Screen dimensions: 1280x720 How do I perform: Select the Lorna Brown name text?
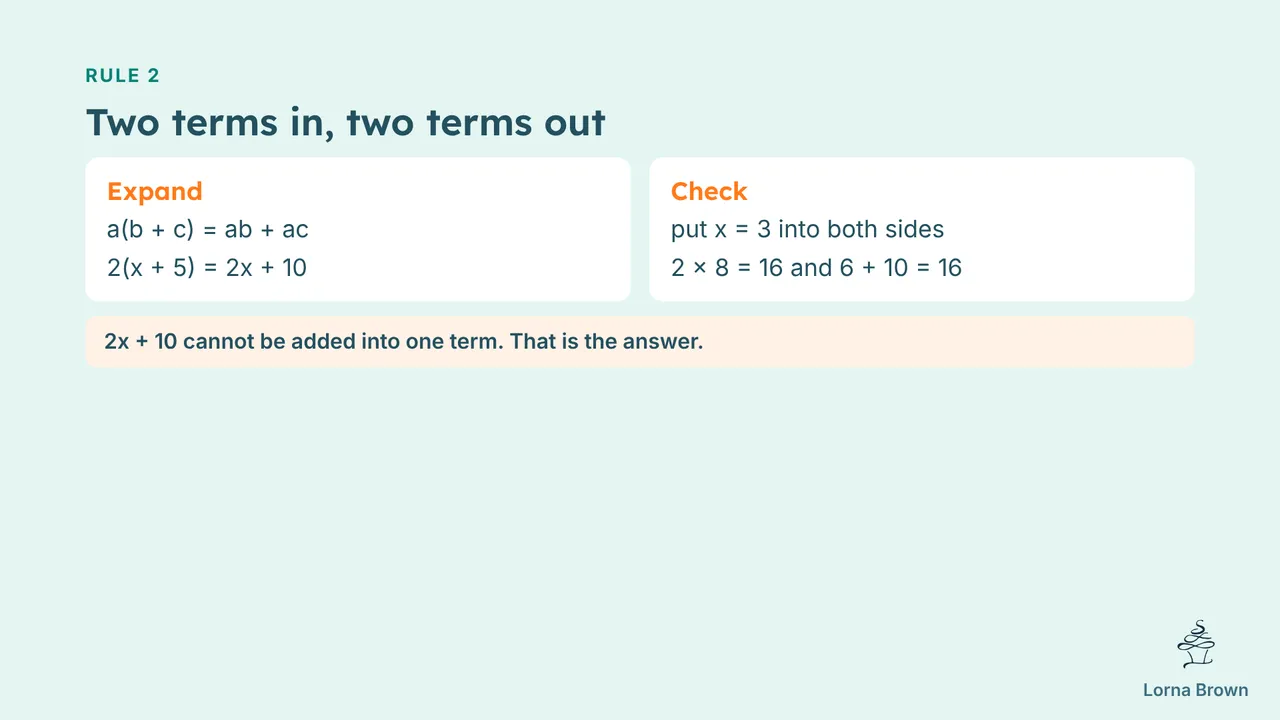tap(1196, 690)
